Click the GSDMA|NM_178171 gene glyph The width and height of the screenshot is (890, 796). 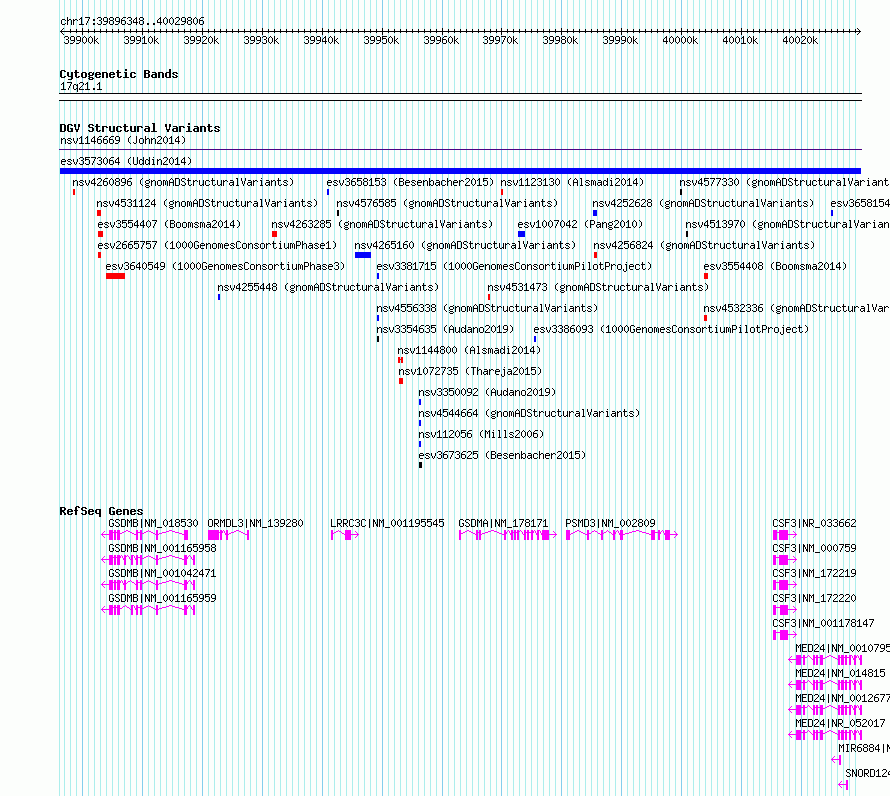pos(507,535)
